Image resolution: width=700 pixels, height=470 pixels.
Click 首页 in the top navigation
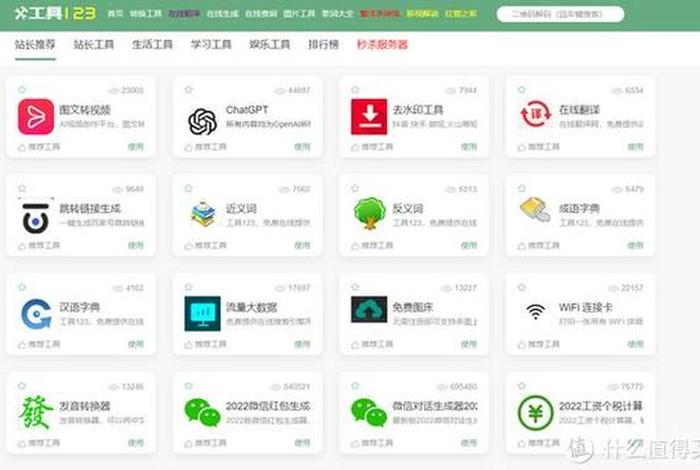115,13
